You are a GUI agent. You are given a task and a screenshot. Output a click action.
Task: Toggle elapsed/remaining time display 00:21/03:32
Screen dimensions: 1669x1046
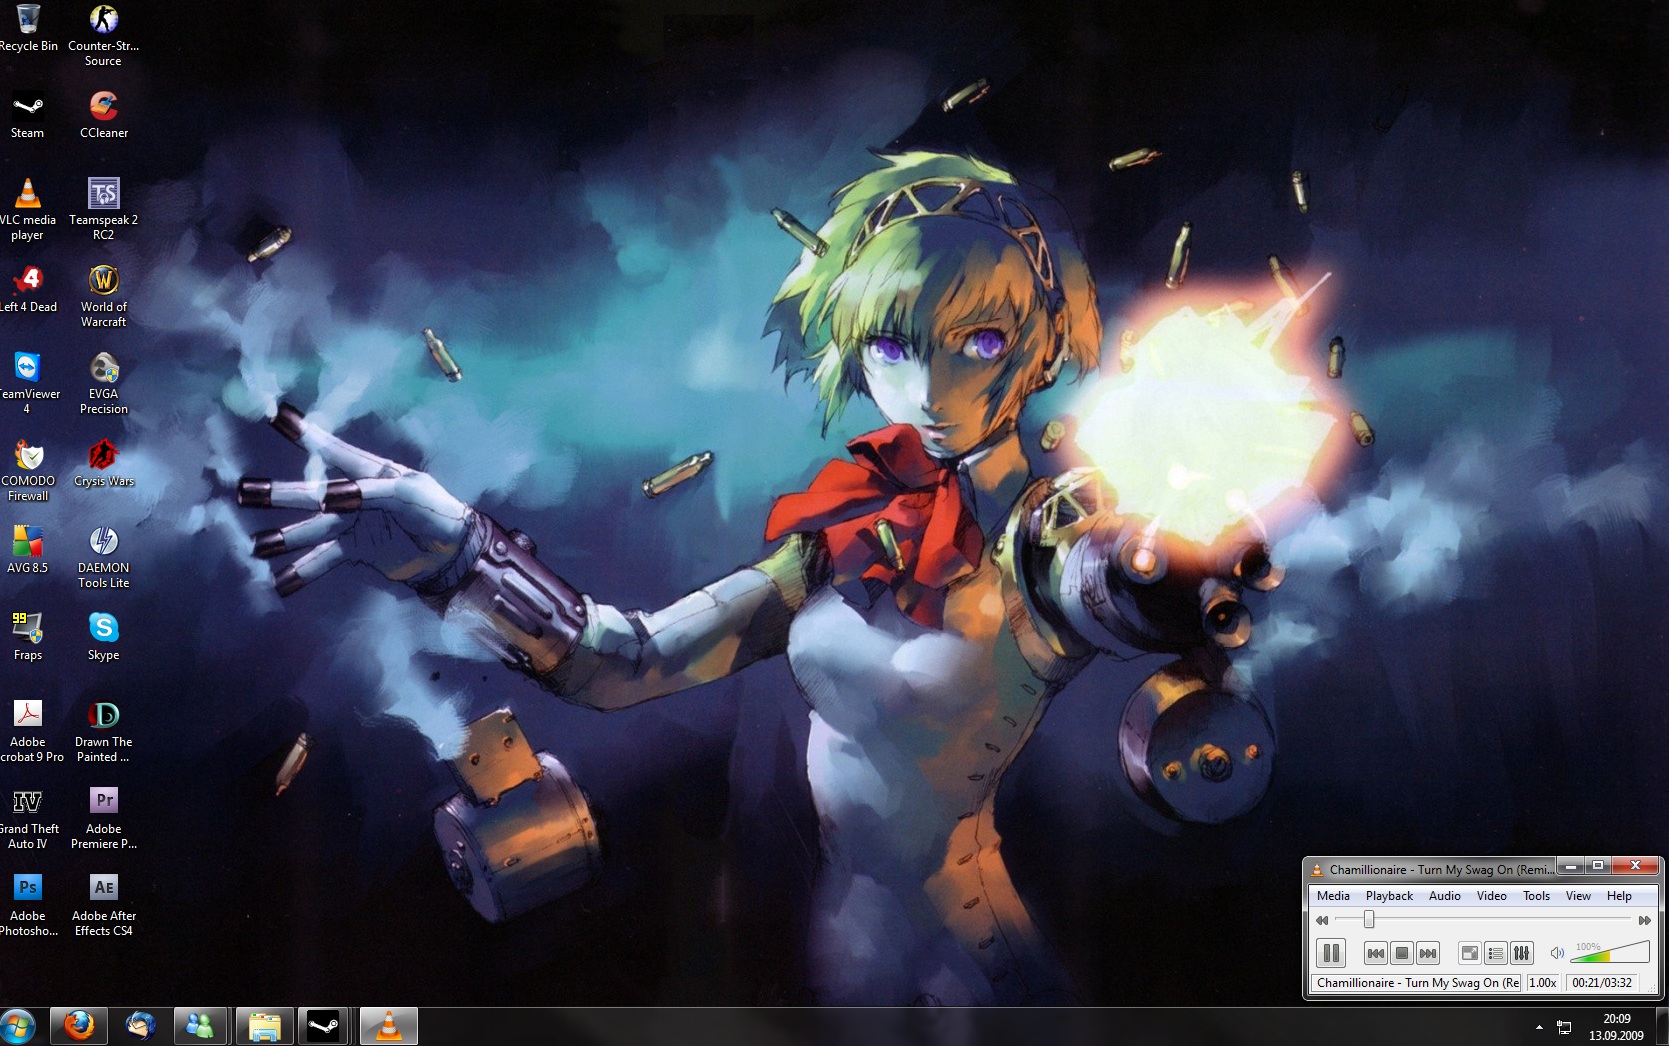[1602, 983]
